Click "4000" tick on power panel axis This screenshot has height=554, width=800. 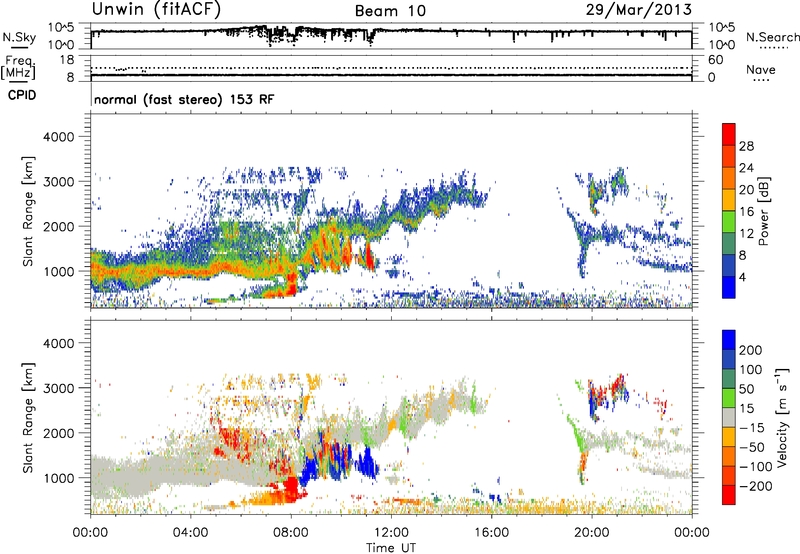[x=58, y=137]
